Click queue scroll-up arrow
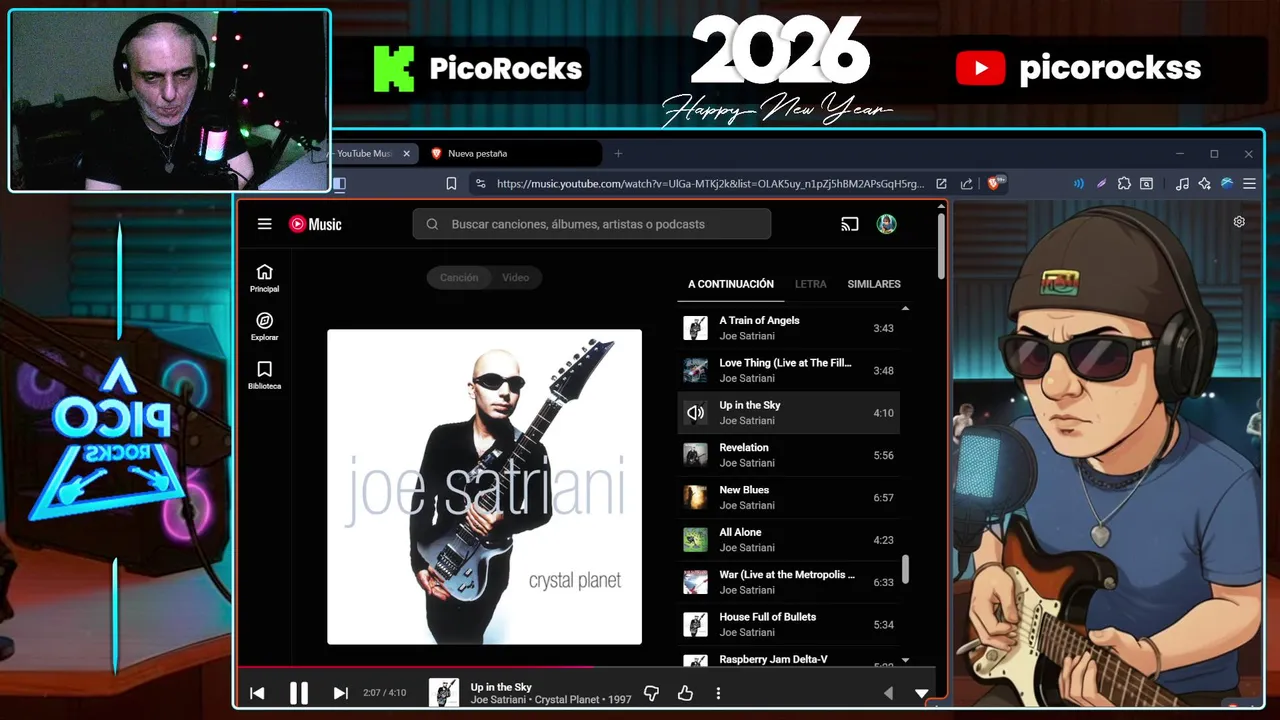 point(905,308)
